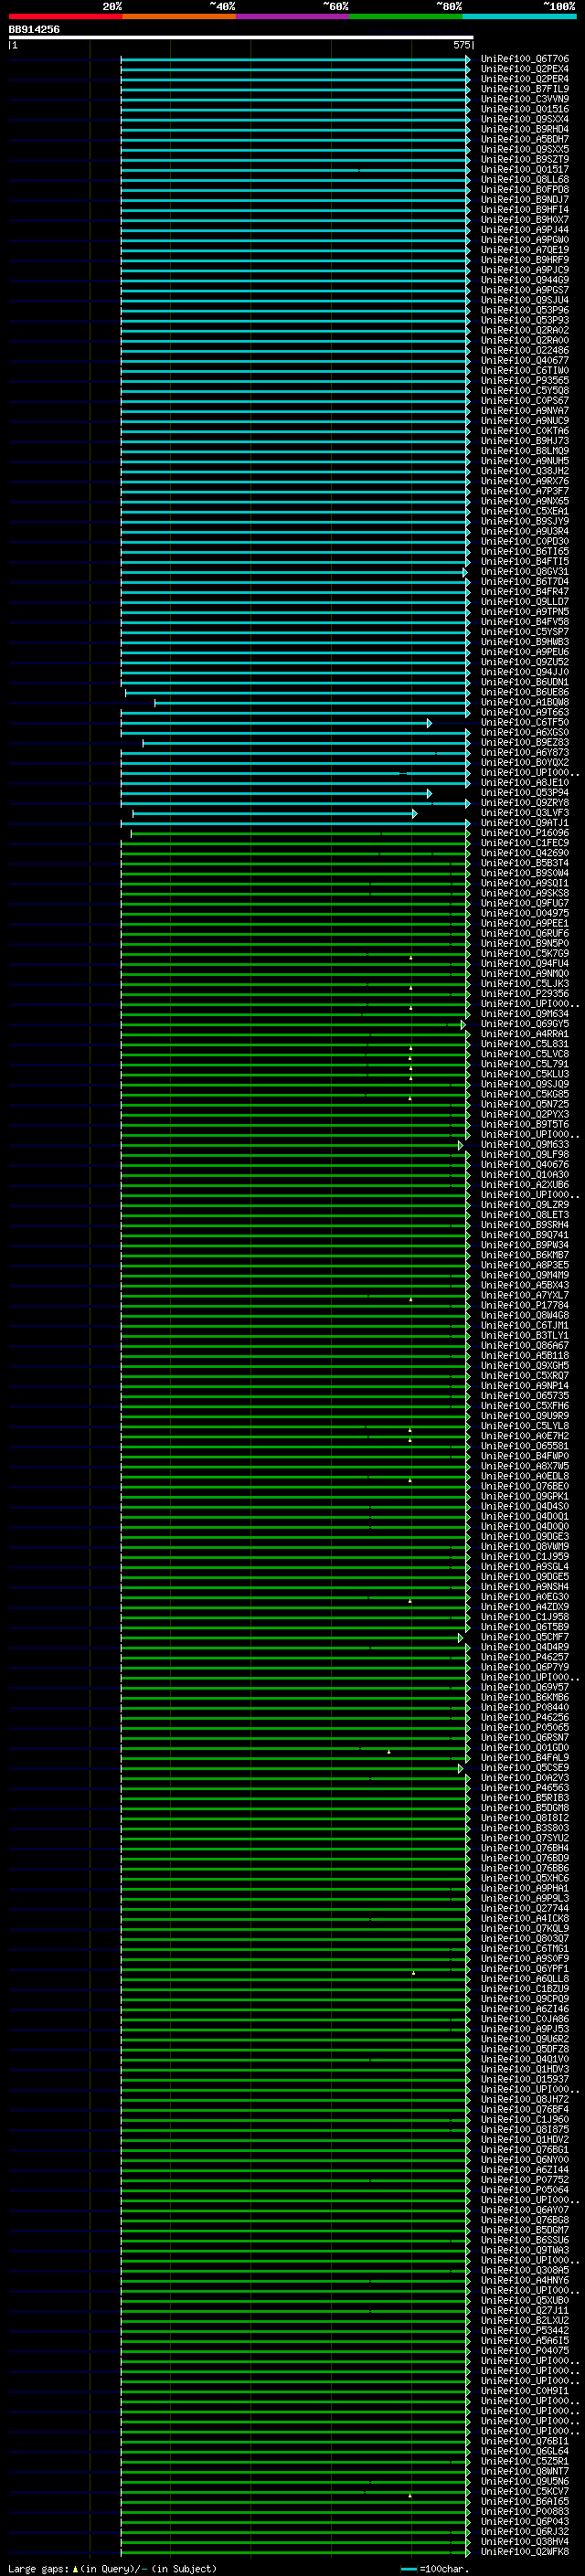Select the UniRef100_O04975 label
The width and height of the screenshot is (585, 2576).
tap(525, 914)
